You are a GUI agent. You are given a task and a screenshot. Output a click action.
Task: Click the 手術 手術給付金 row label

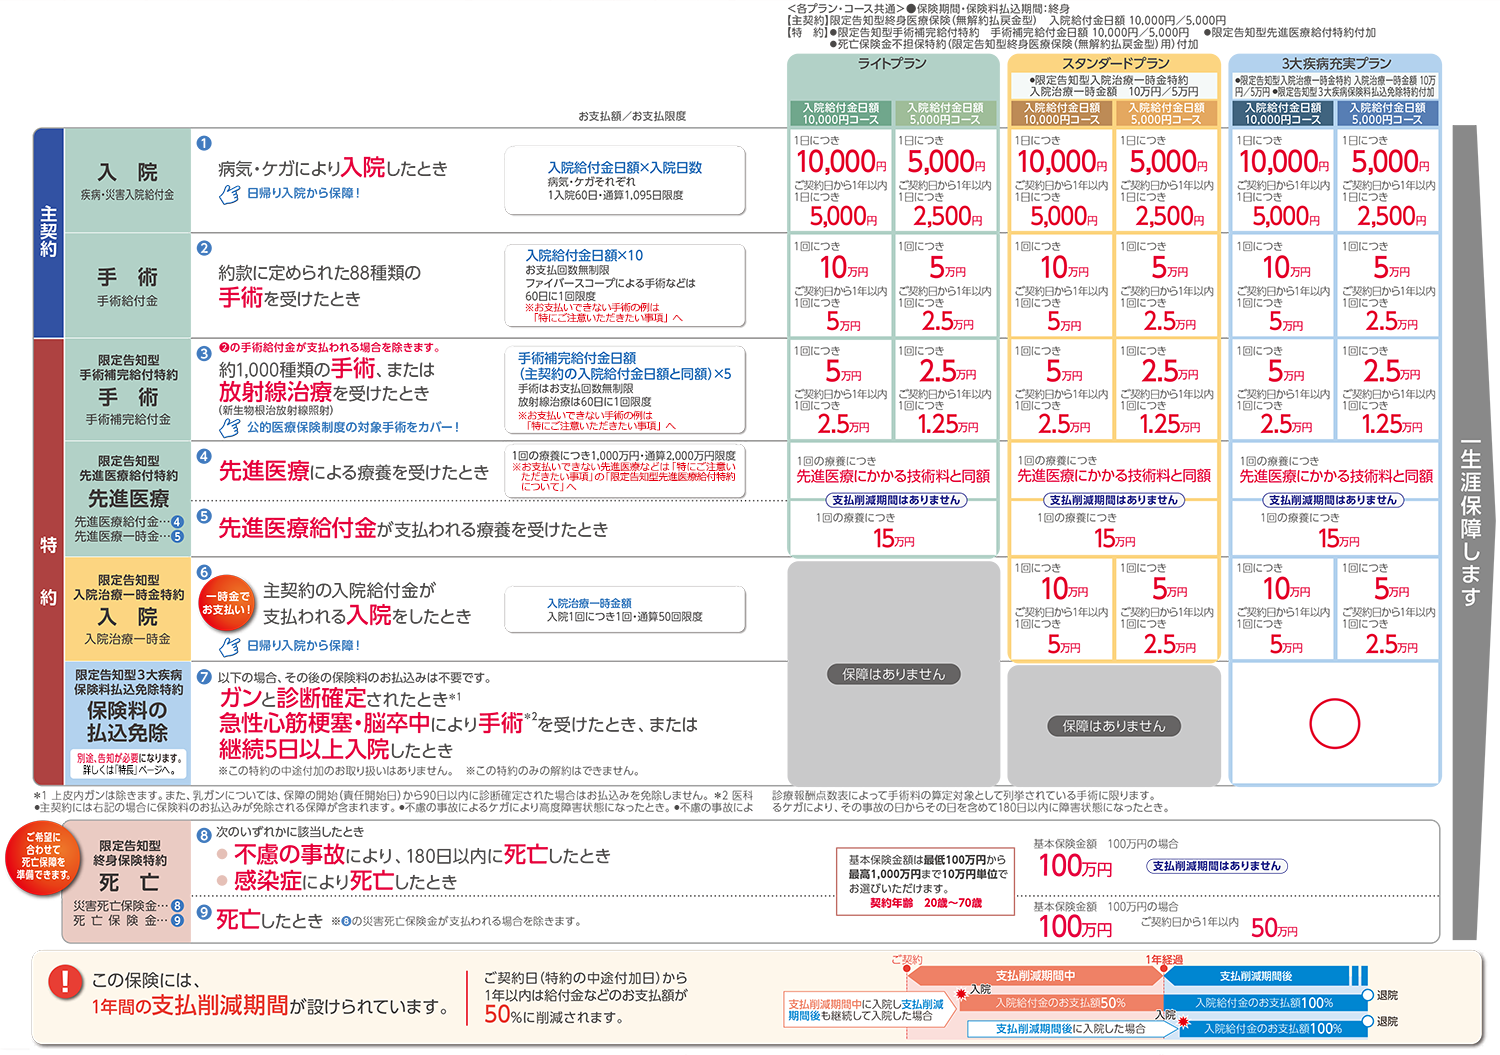127,285
